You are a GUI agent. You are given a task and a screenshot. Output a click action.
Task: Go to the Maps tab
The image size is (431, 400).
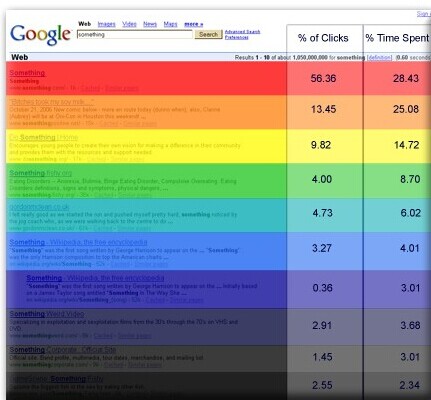[x=170, y=24]
